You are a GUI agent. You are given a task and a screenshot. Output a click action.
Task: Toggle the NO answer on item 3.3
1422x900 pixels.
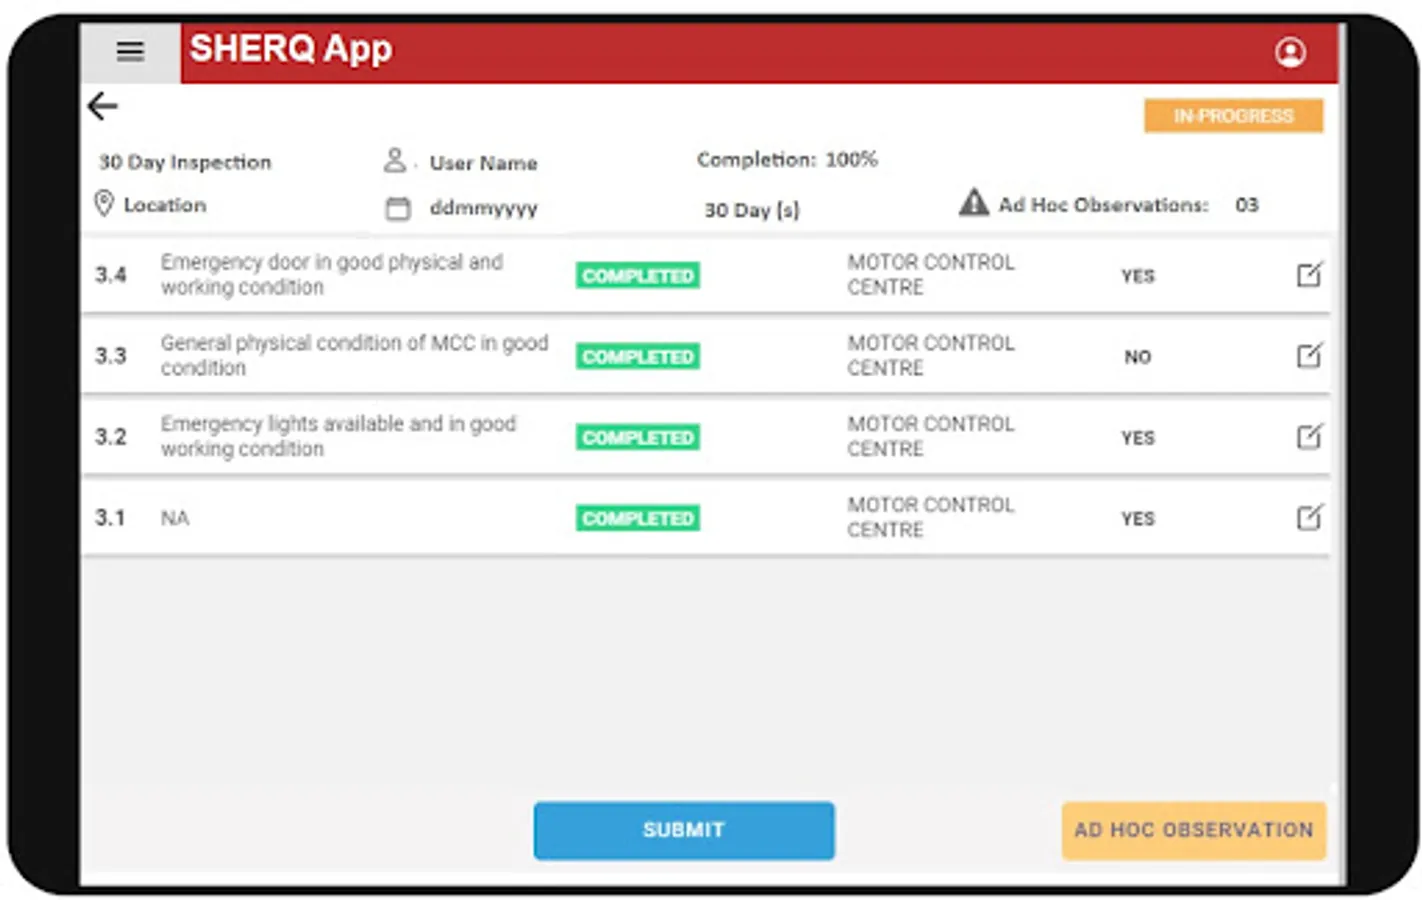[x=1137, y=357]
